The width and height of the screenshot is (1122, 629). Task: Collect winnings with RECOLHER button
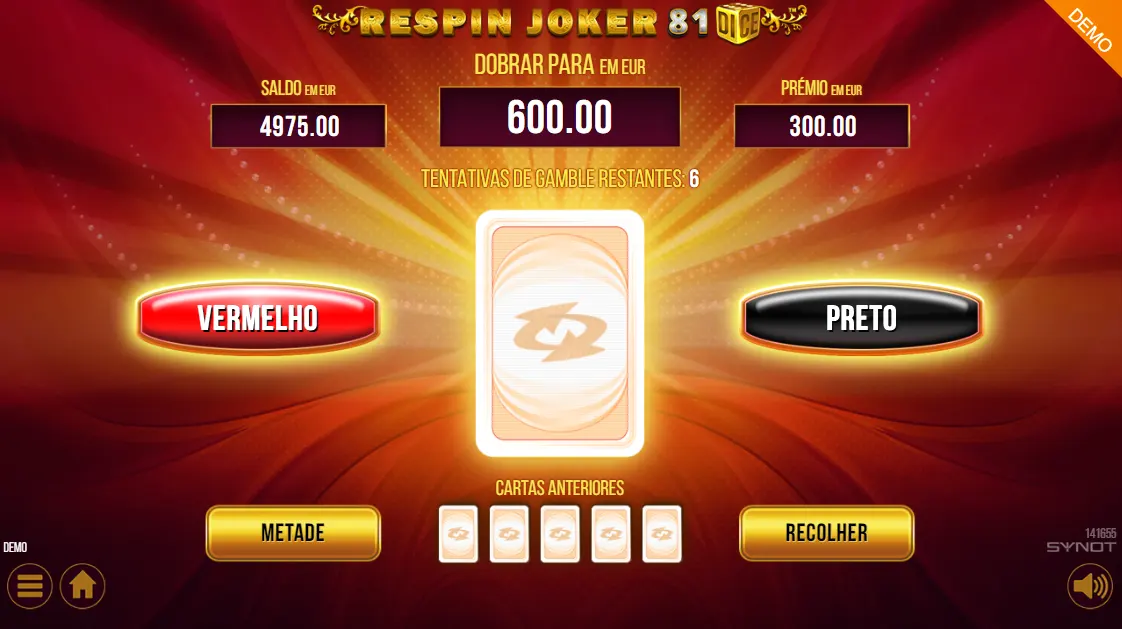click(826, 532)
